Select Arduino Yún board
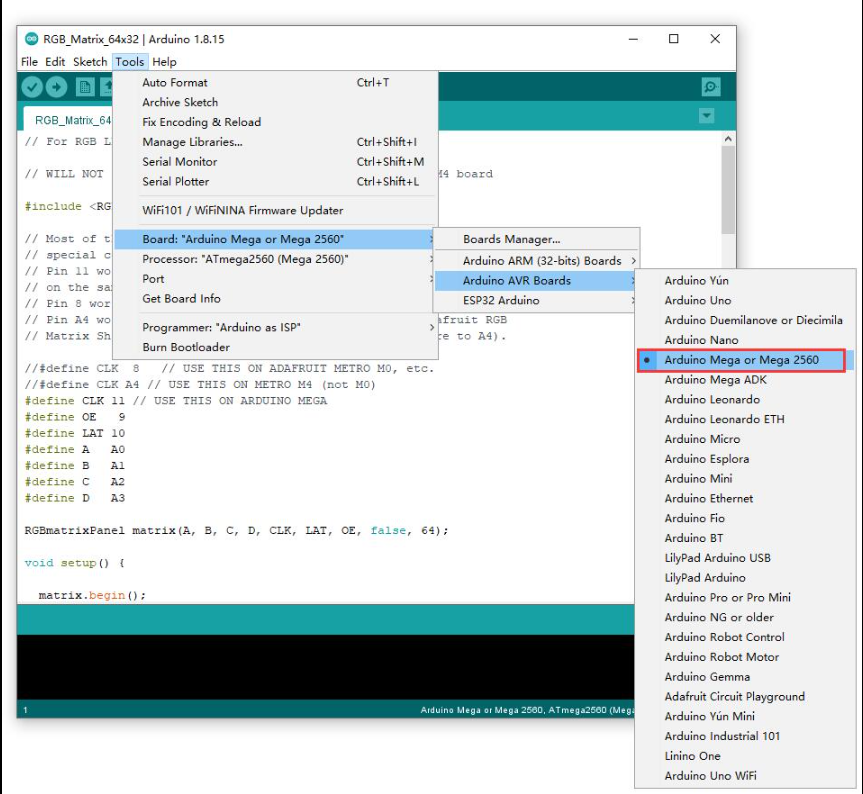Viewport: 863px width, 794px height. (745, 281)
